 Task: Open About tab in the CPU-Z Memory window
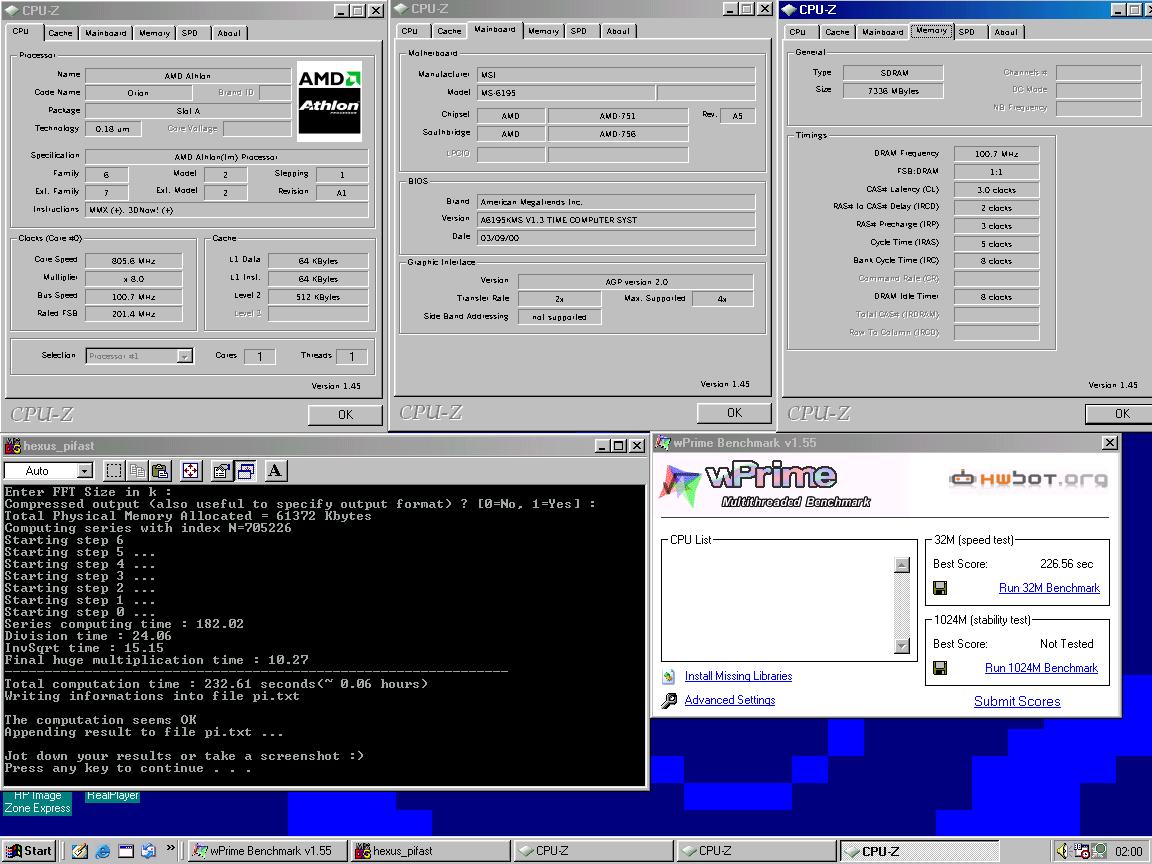coord(1006,32)
